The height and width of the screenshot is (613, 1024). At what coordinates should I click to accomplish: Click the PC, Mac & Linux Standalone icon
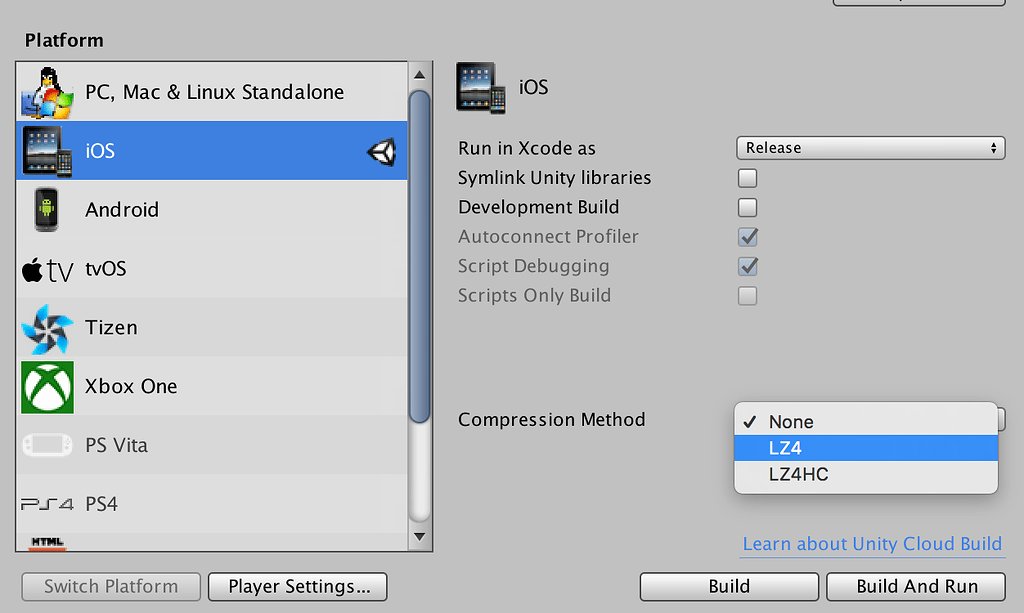(47, 92)
